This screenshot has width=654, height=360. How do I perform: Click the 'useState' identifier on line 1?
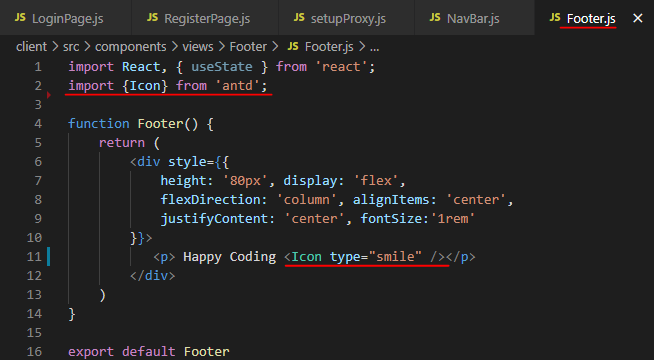point(222,67)
